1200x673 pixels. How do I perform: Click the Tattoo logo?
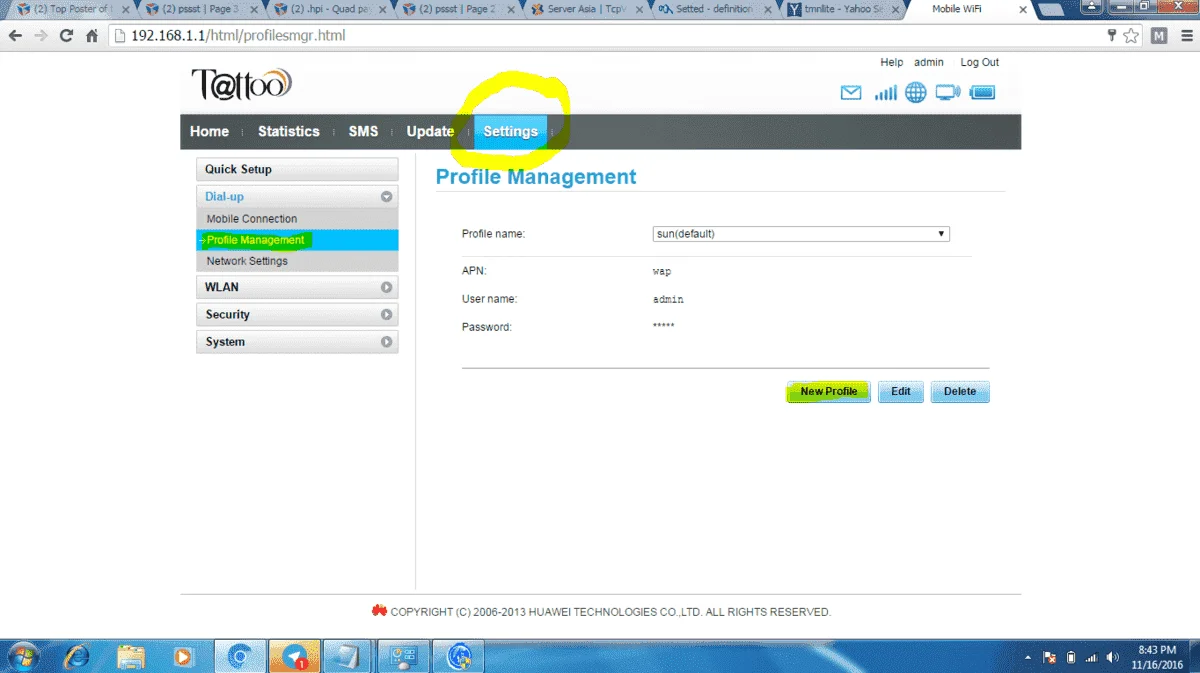coord(241,83)
